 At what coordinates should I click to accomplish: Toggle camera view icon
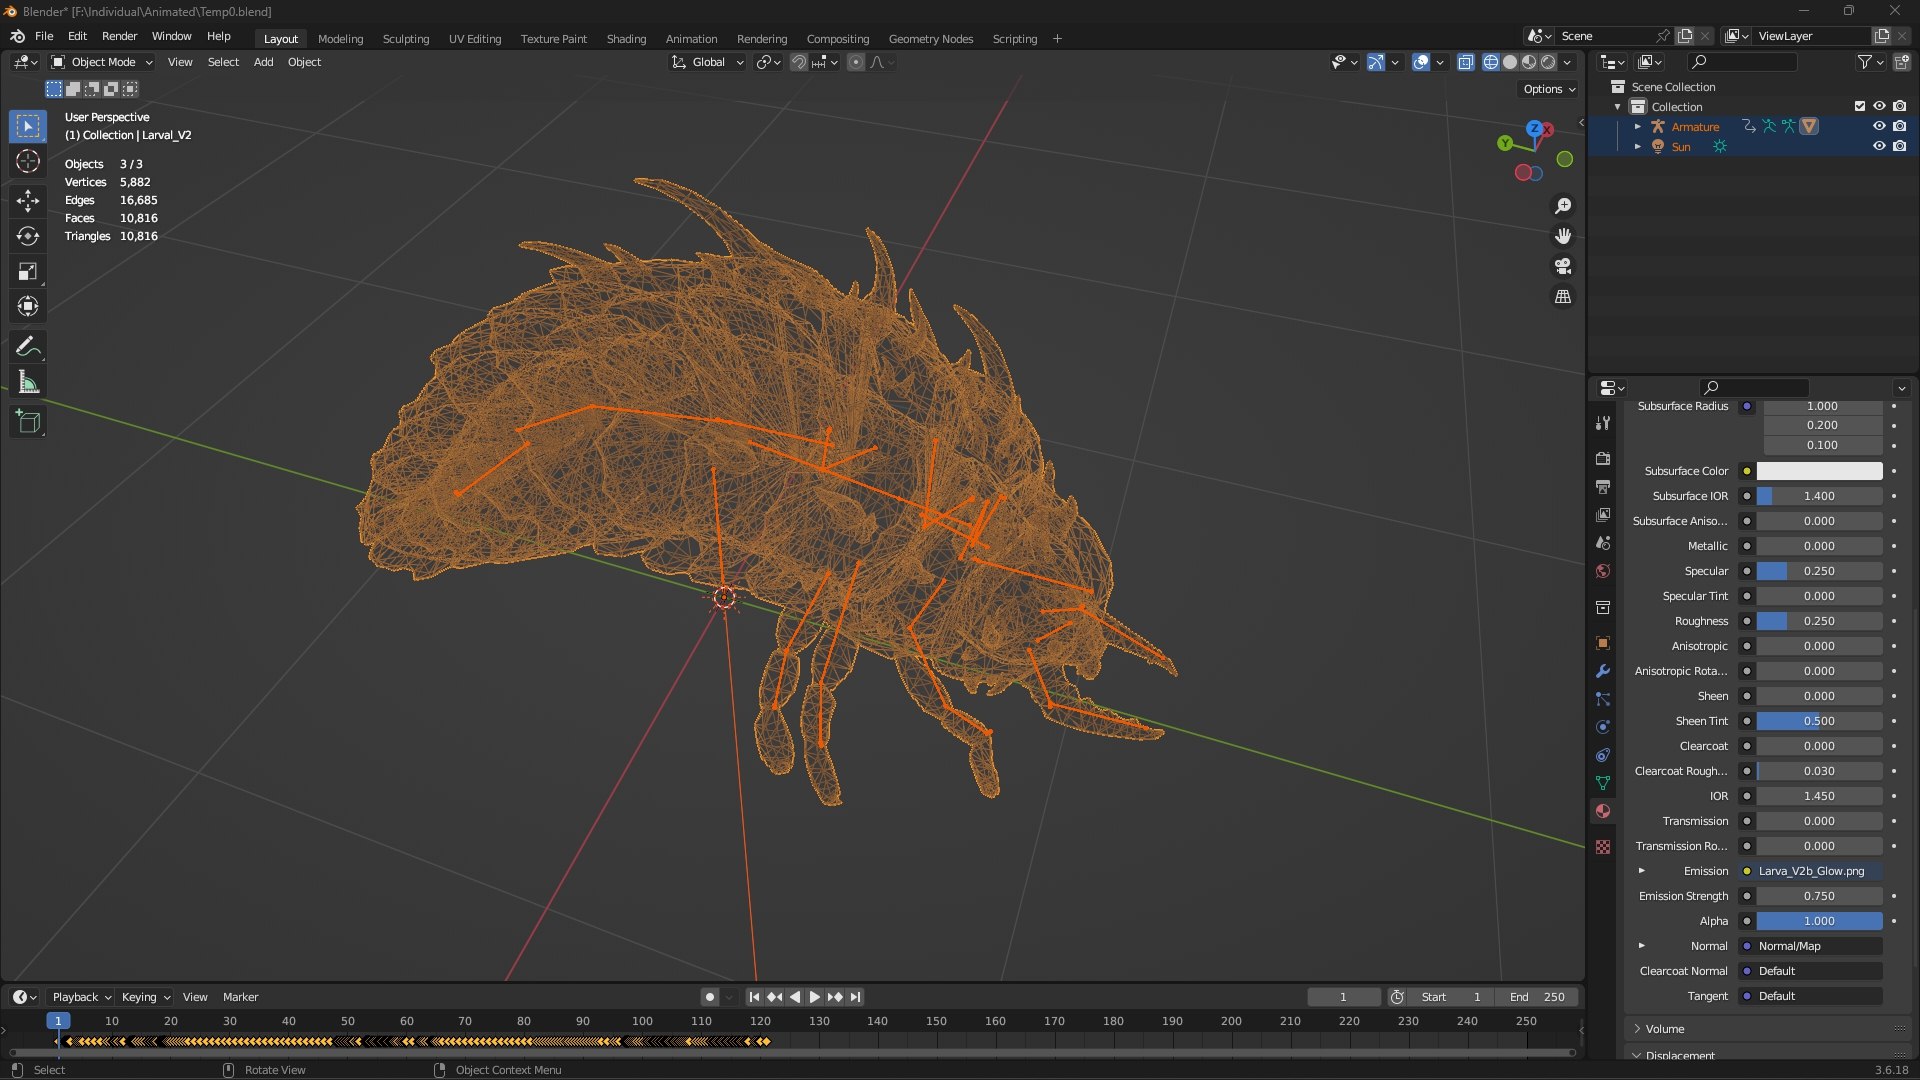pos(1562,266)
